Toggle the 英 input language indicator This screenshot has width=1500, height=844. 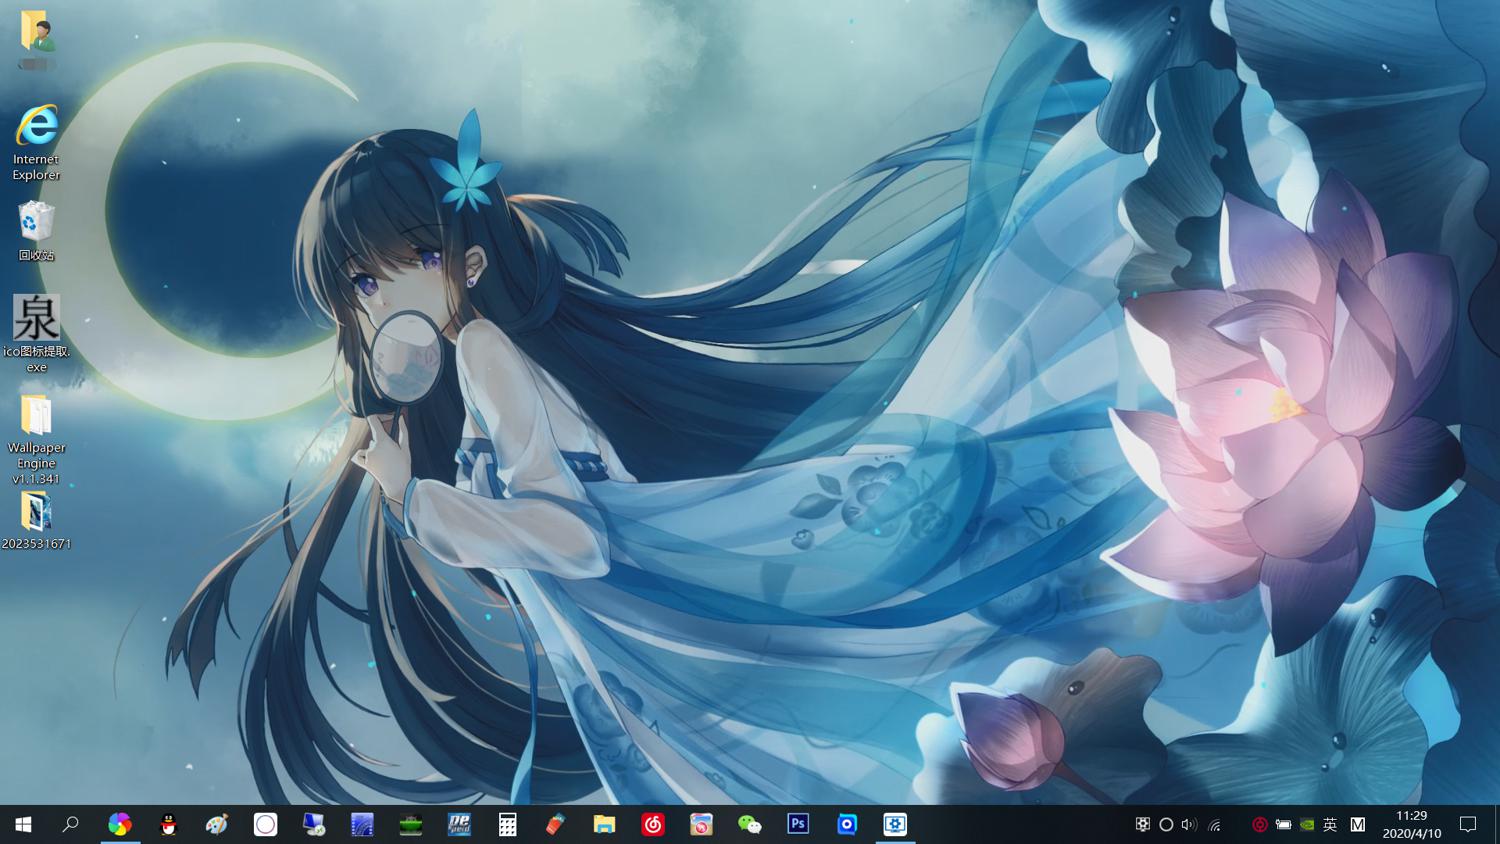[x=1330, y=825]
